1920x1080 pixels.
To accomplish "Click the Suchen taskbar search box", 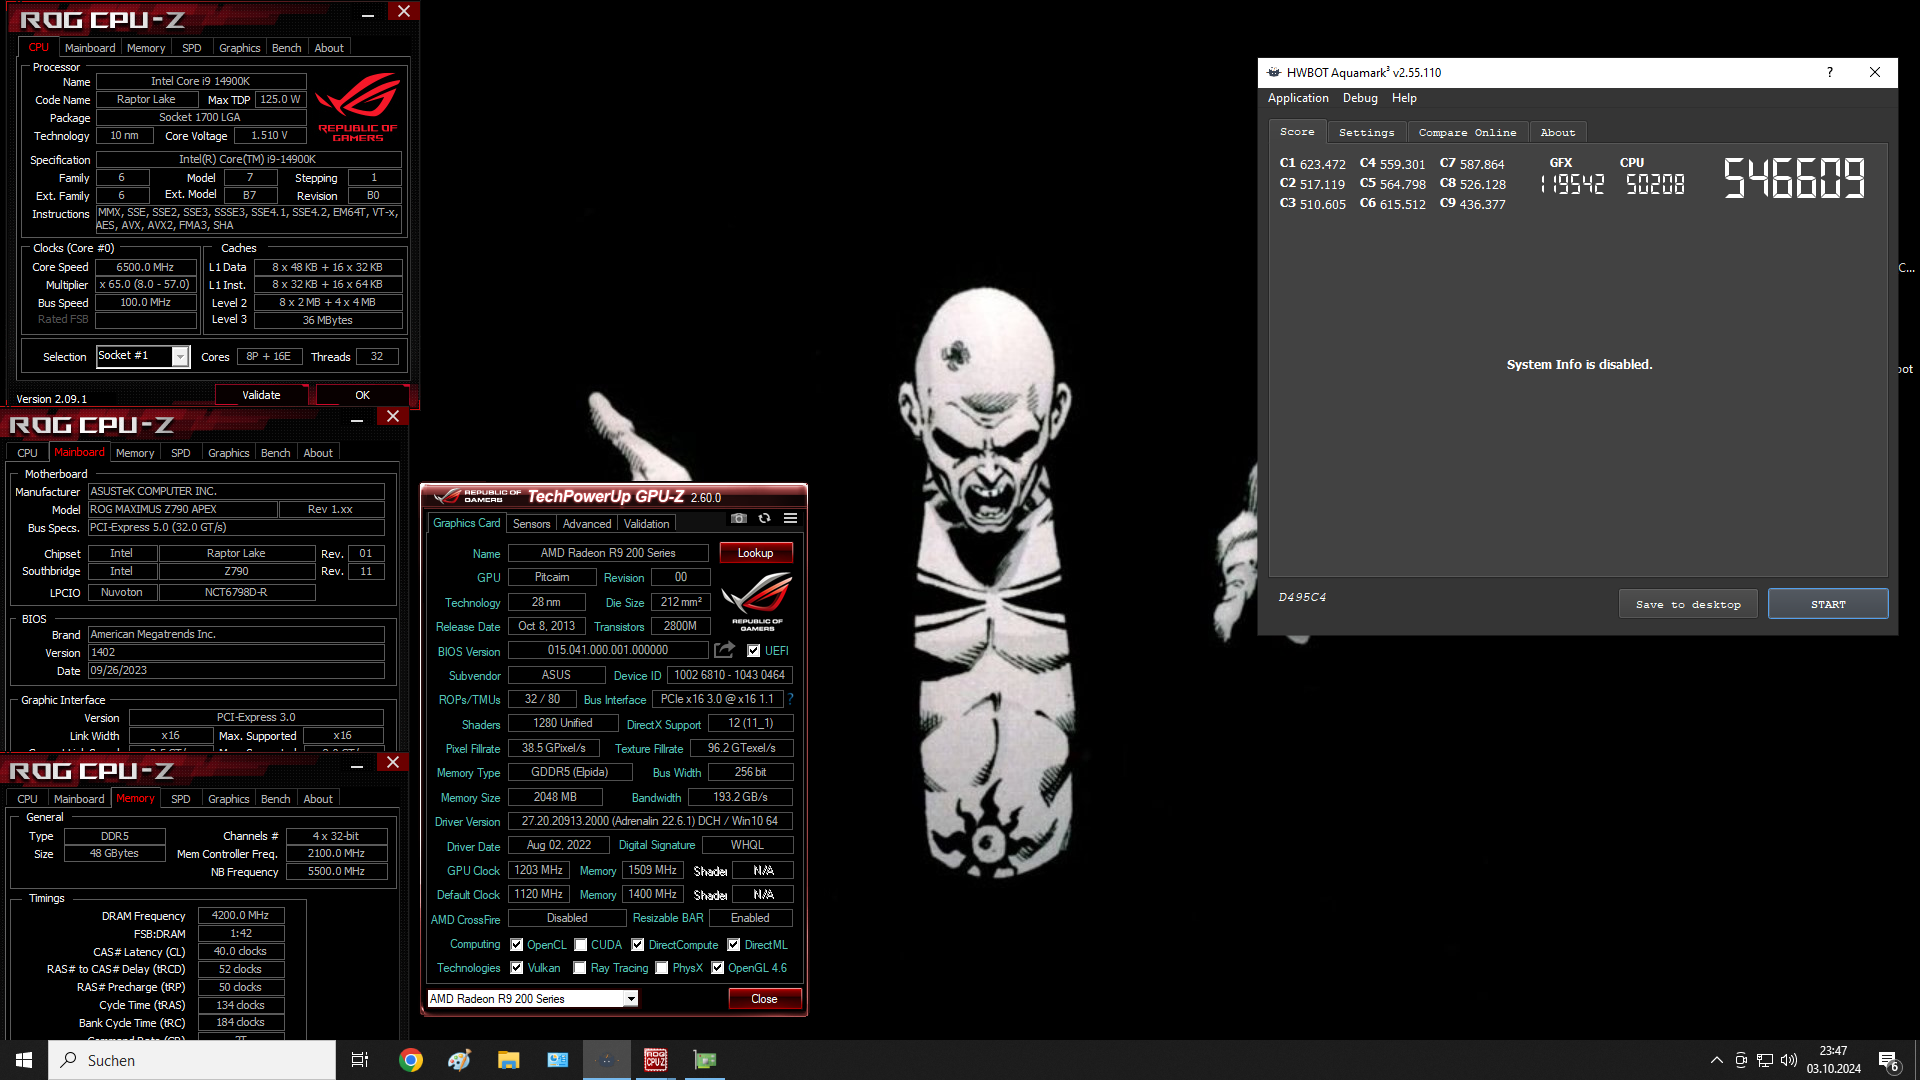I will tap(192, 1060).
